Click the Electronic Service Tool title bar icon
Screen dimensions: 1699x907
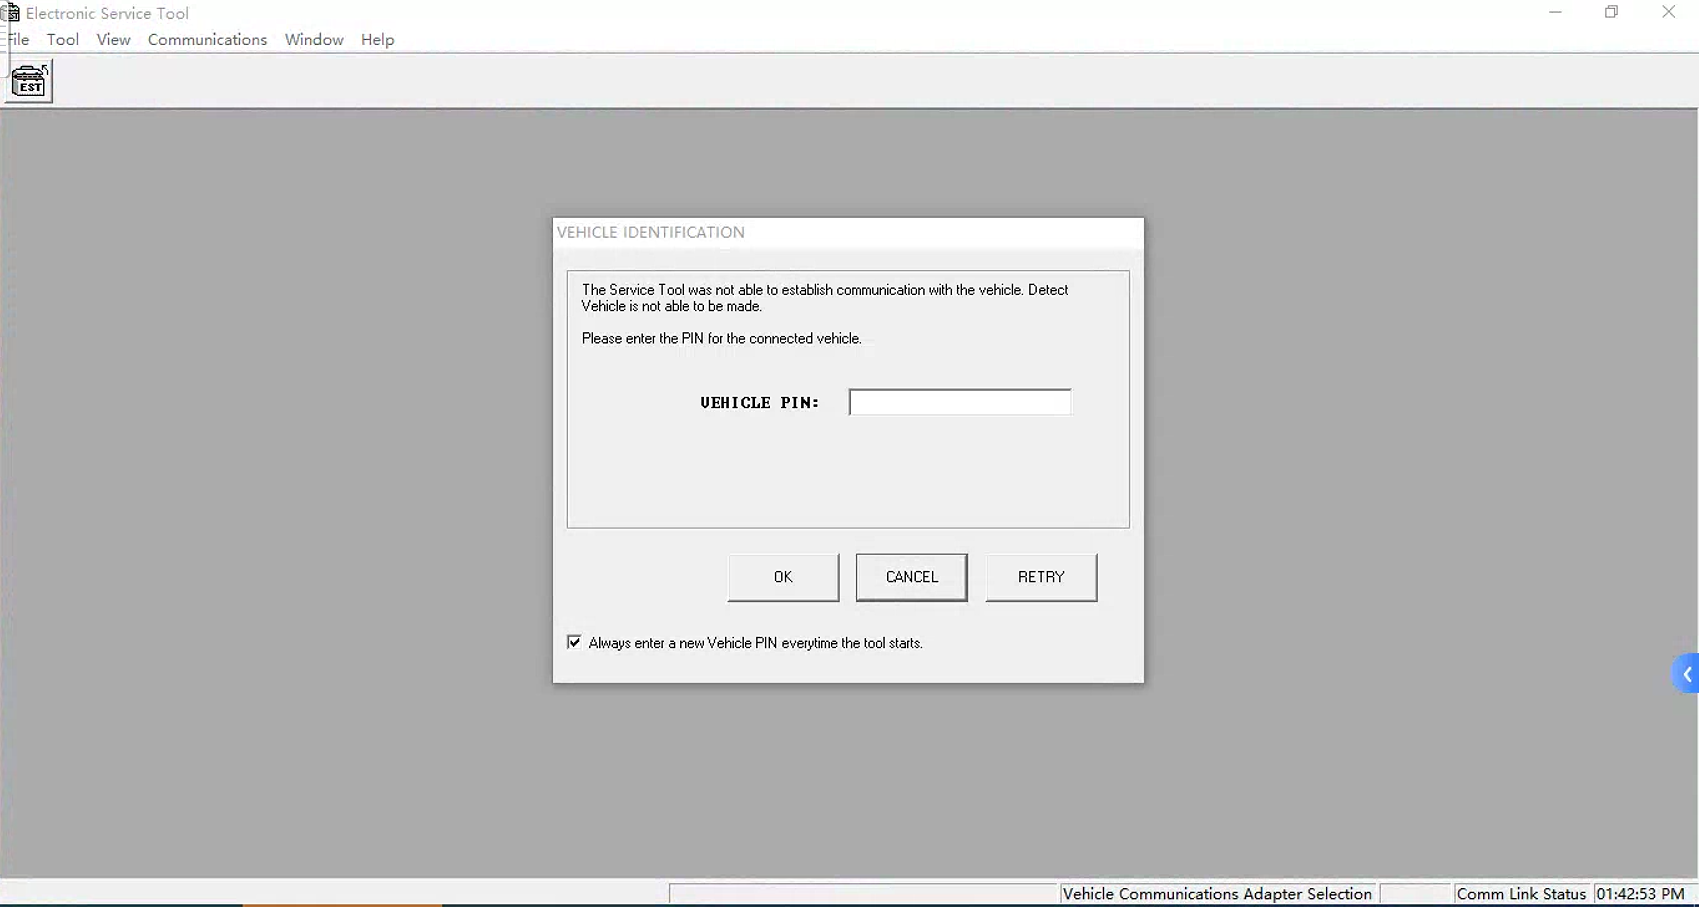[x=11, y=13]
